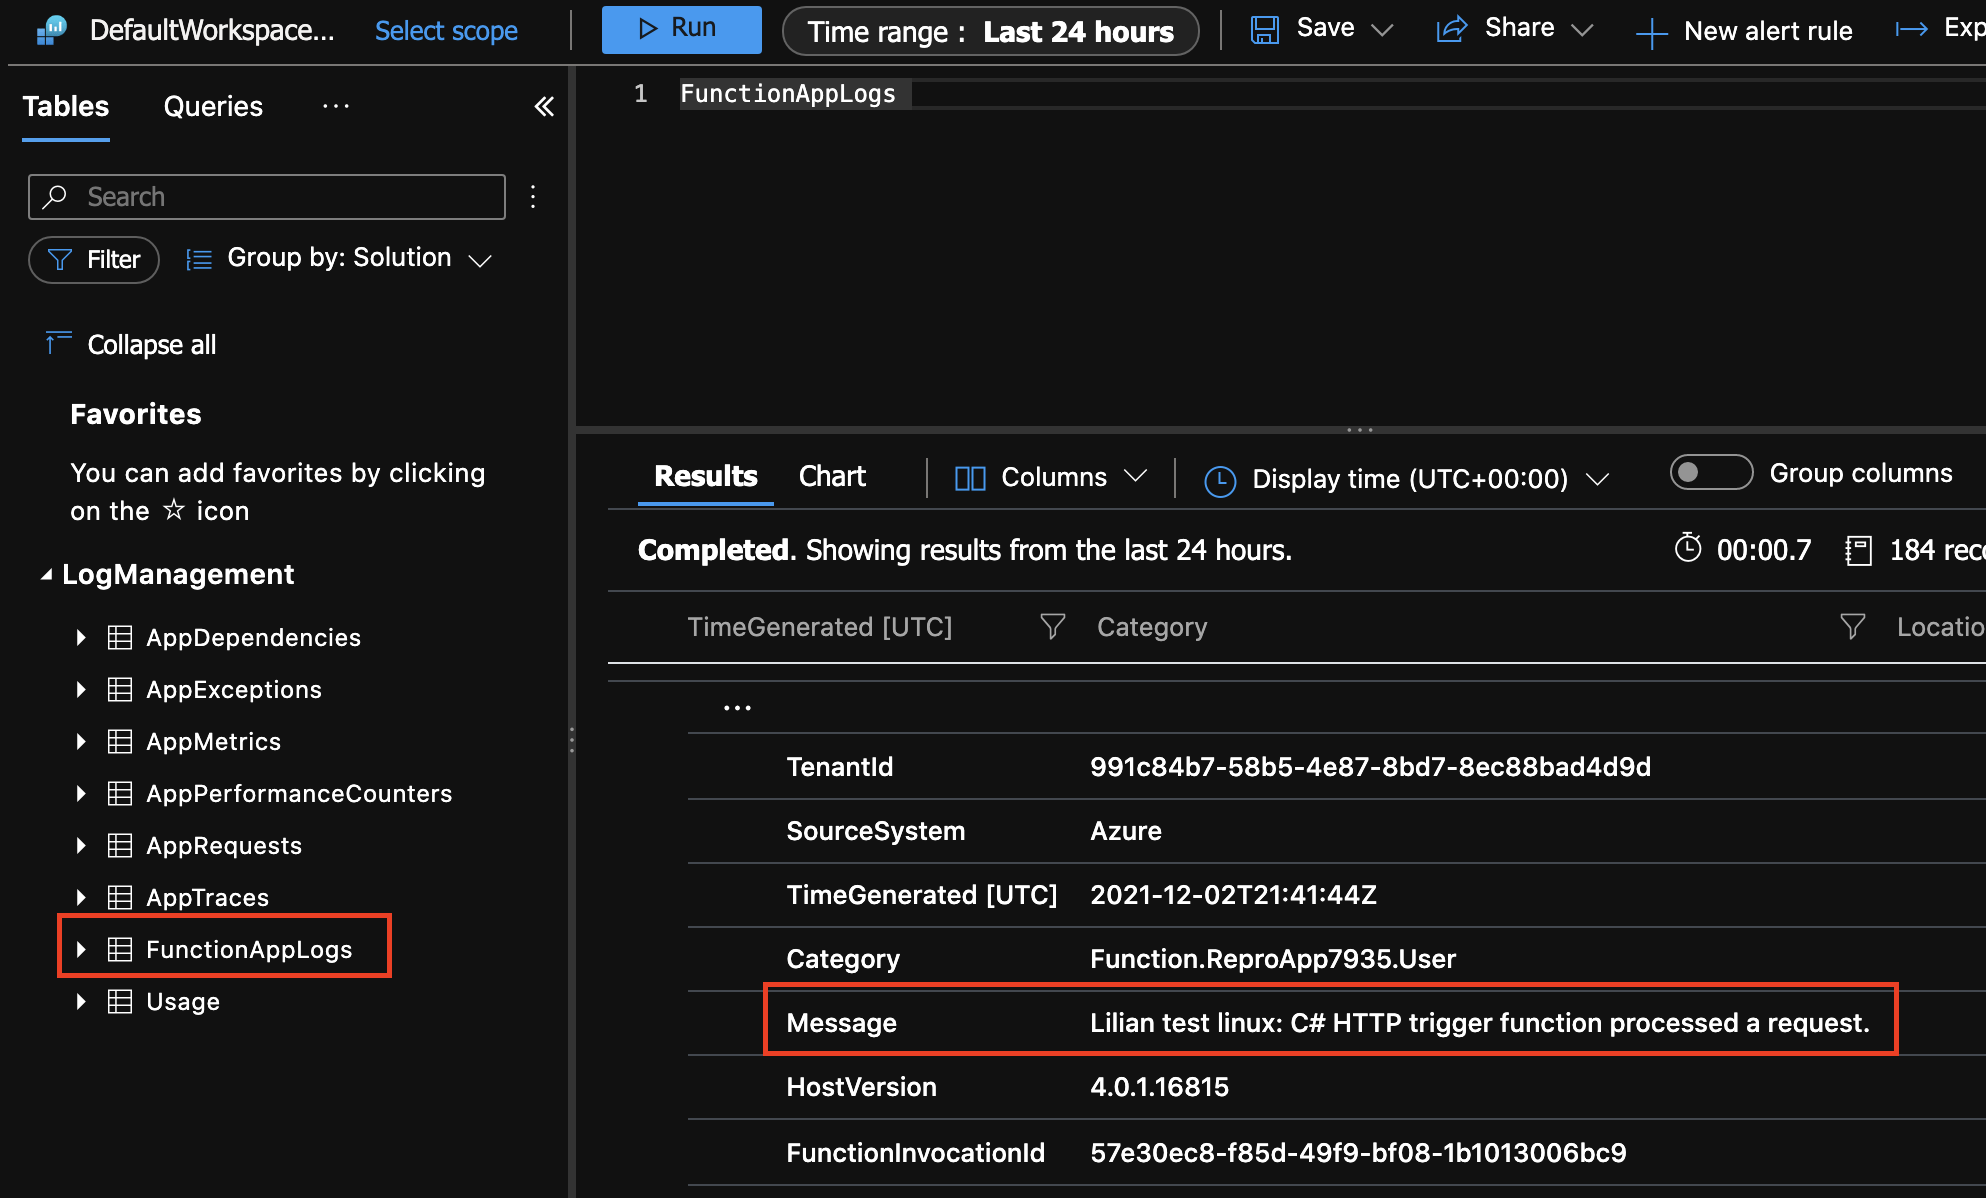The height and width of the screenshot is (1198, 1986).
Task: Click the New alert rule plus icon
Action: pyautogui.click(x=1650, y=31)
